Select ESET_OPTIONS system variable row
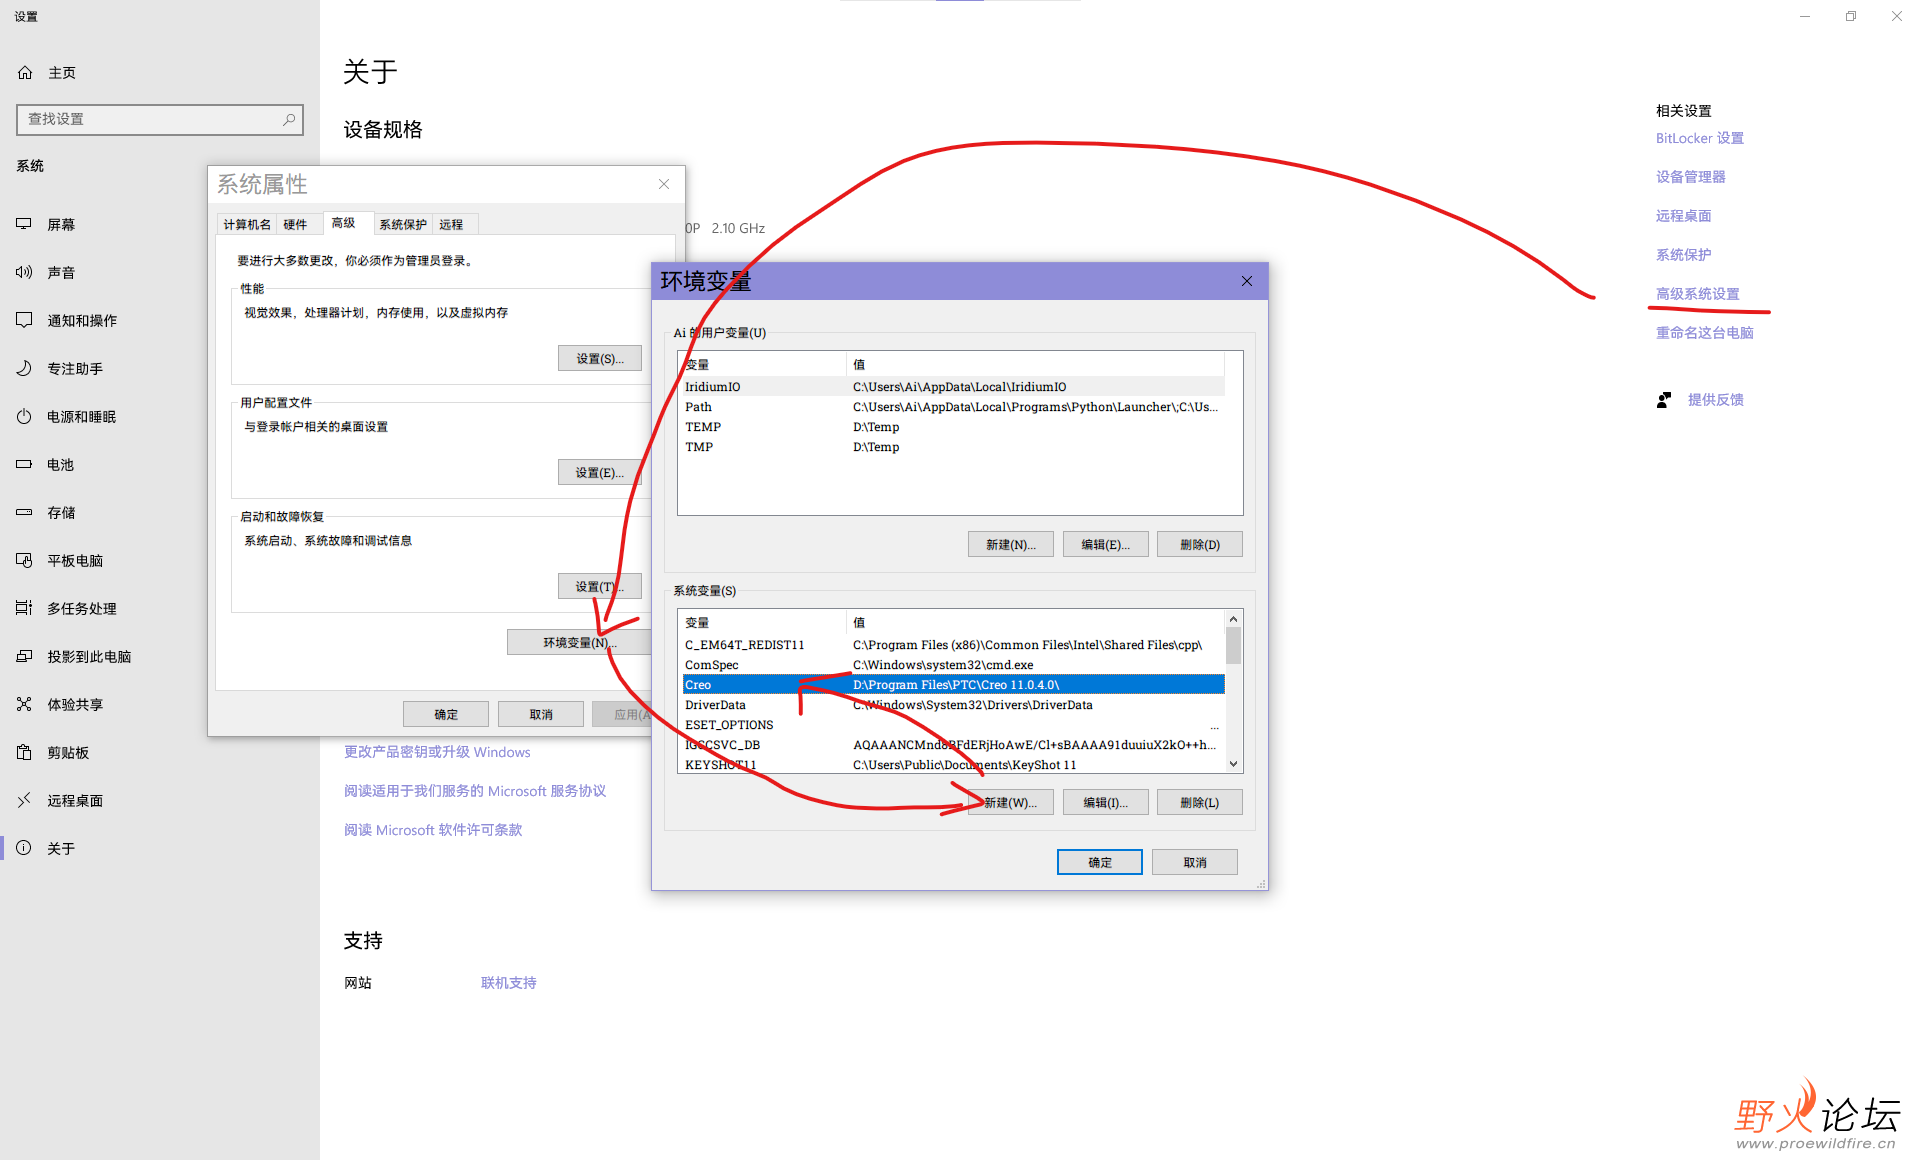 tap(953, 724)
